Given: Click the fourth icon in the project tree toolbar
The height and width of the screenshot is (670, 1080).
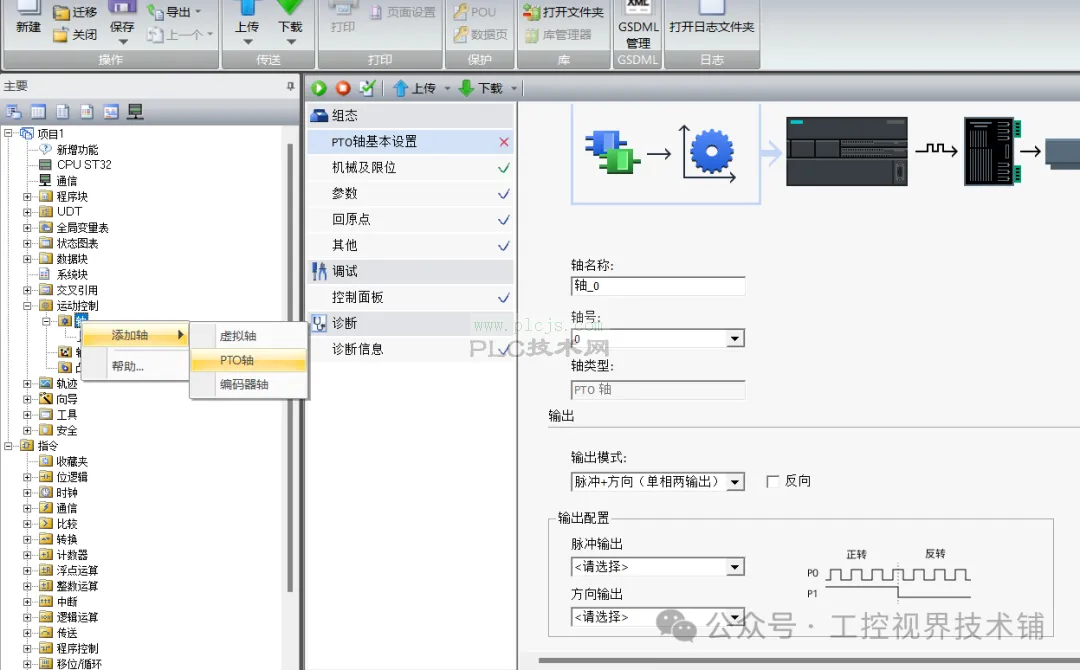Looking at the screenshot, I should click(x=87, y=112).
